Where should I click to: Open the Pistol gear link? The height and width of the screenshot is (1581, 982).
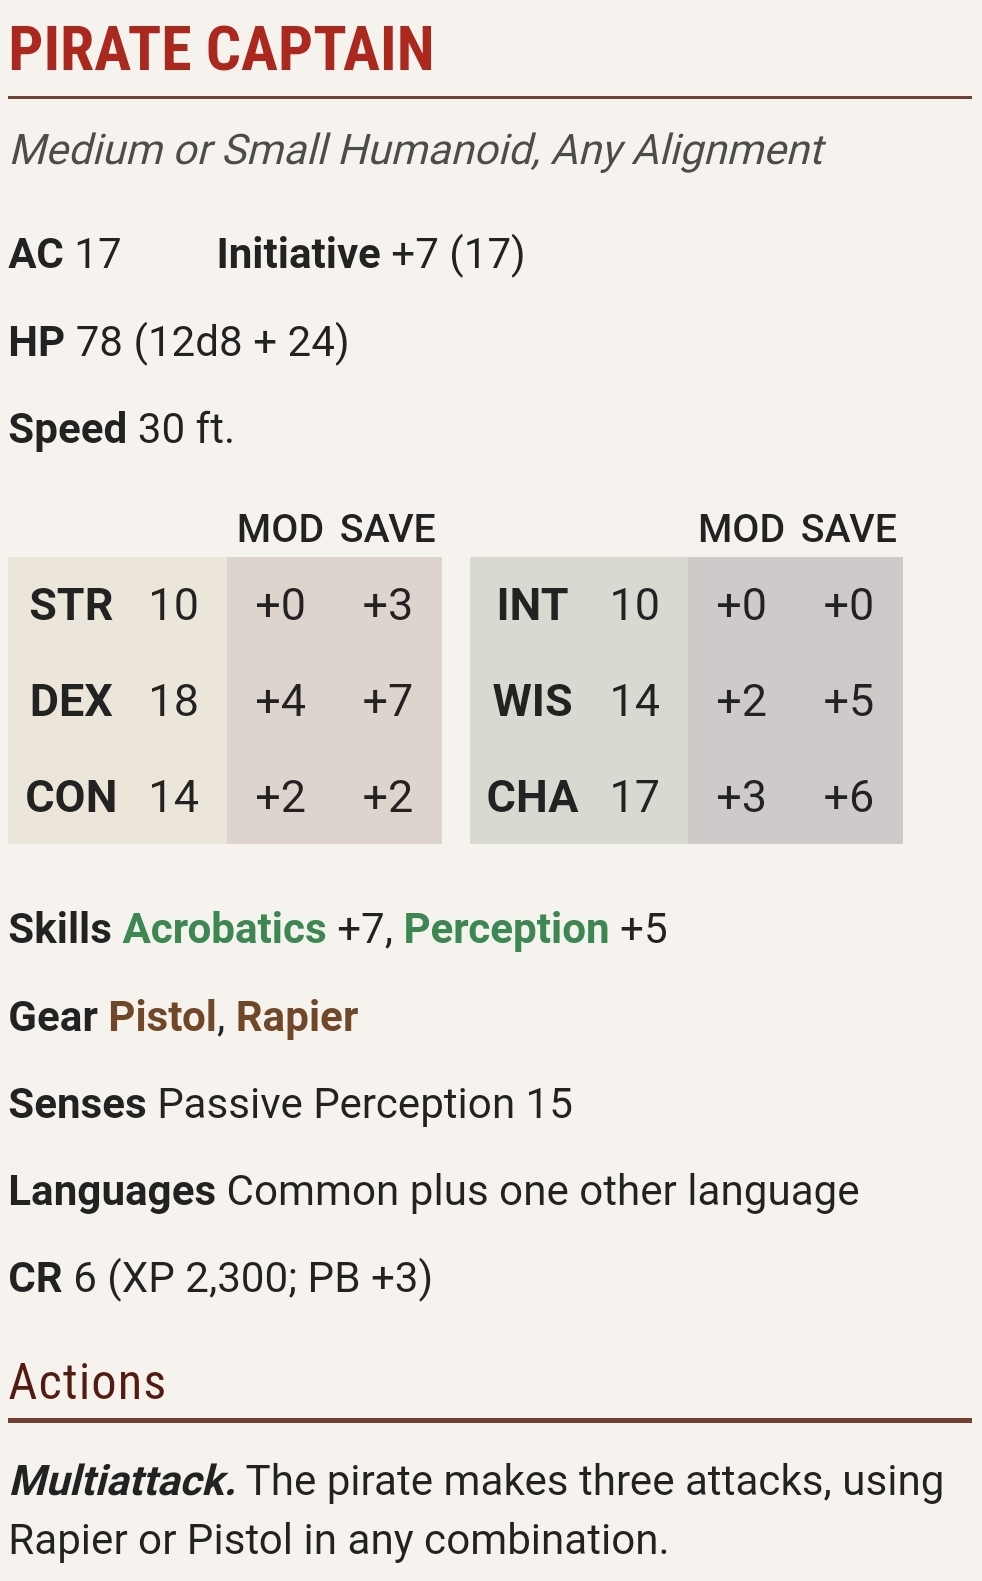coord(162,1017)
